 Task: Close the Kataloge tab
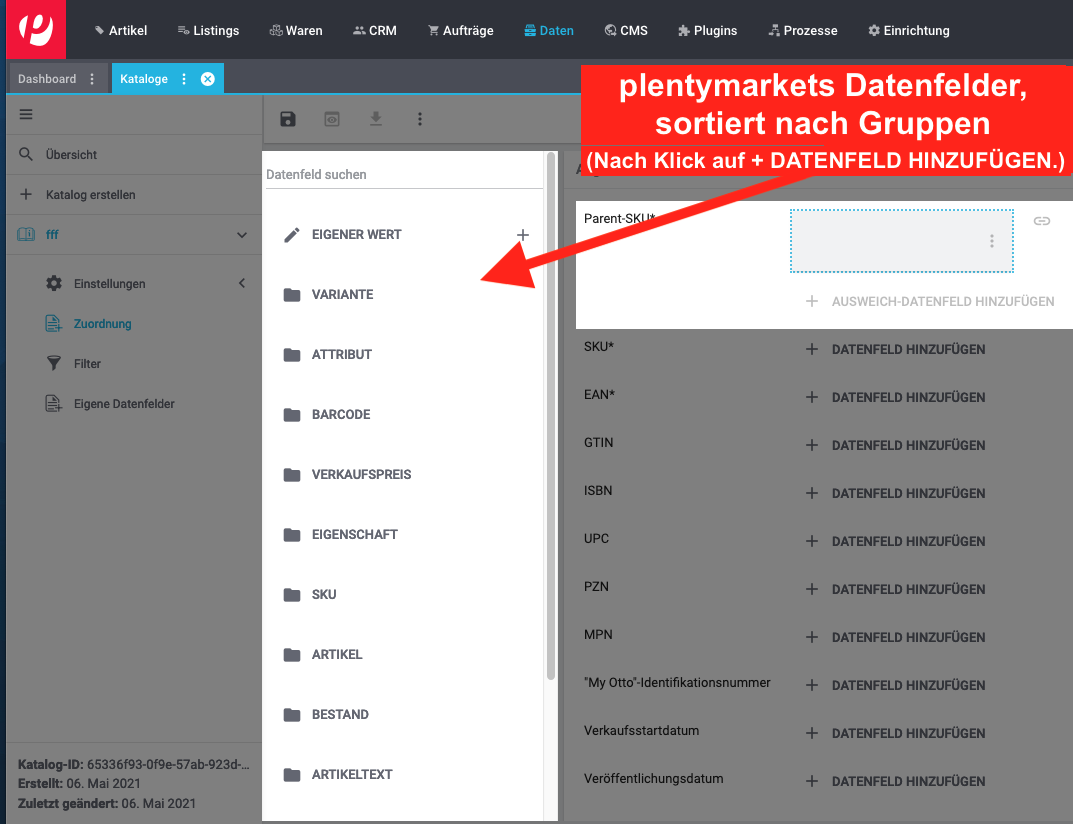[x=208, y=79]
